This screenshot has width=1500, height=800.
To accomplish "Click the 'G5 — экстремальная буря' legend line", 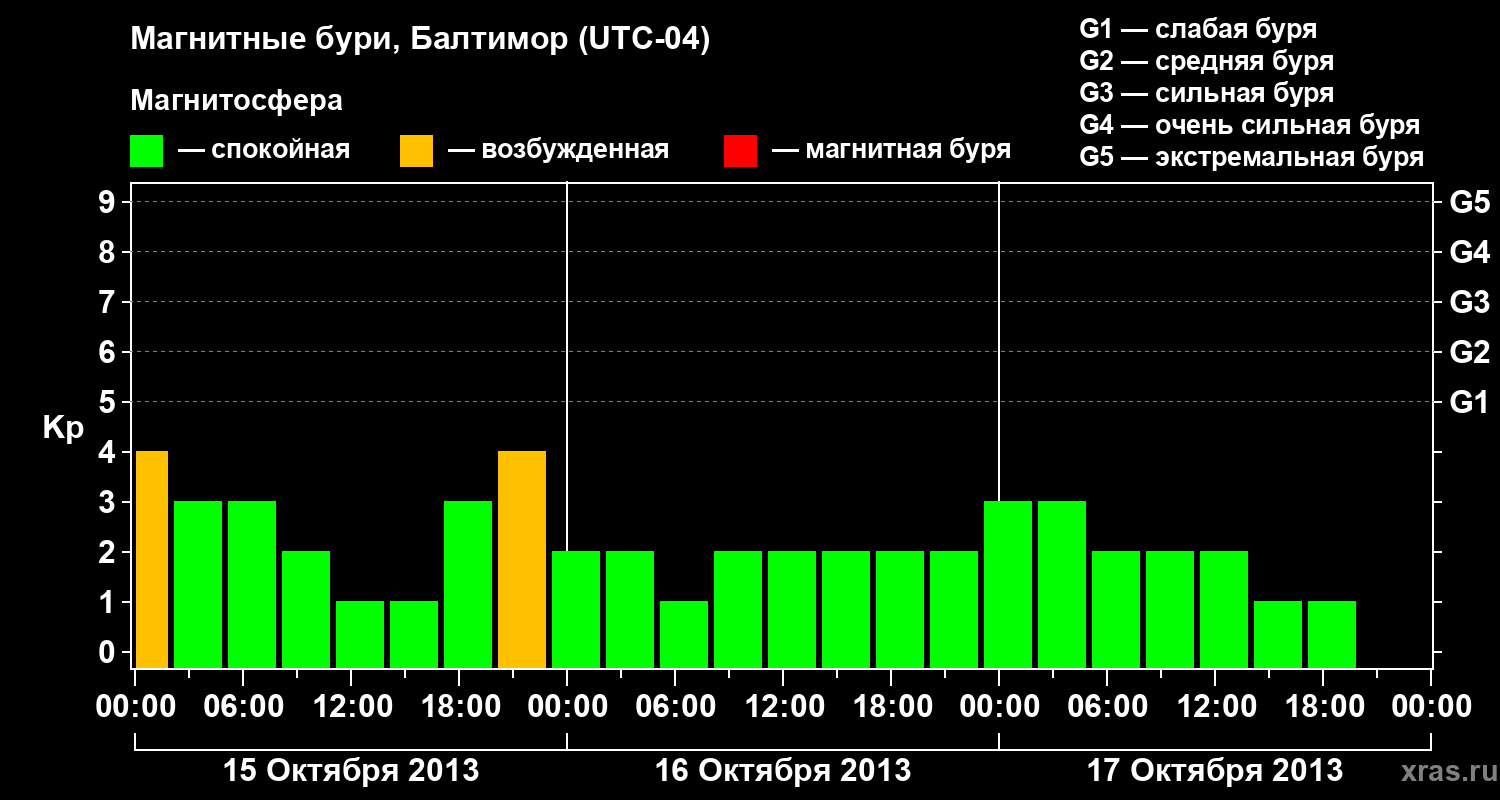I will [x=1251, y=157].
